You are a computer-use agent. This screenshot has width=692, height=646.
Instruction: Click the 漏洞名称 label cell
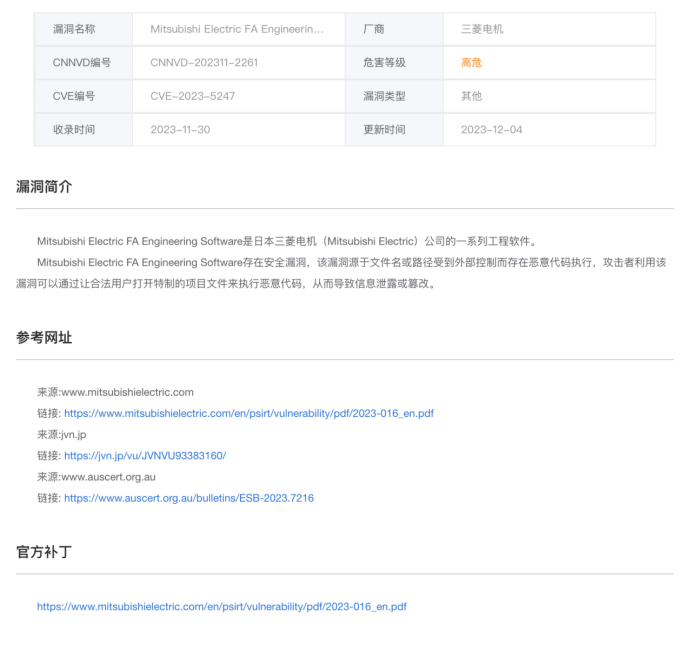pyautogui.click(x=83, y=29)
